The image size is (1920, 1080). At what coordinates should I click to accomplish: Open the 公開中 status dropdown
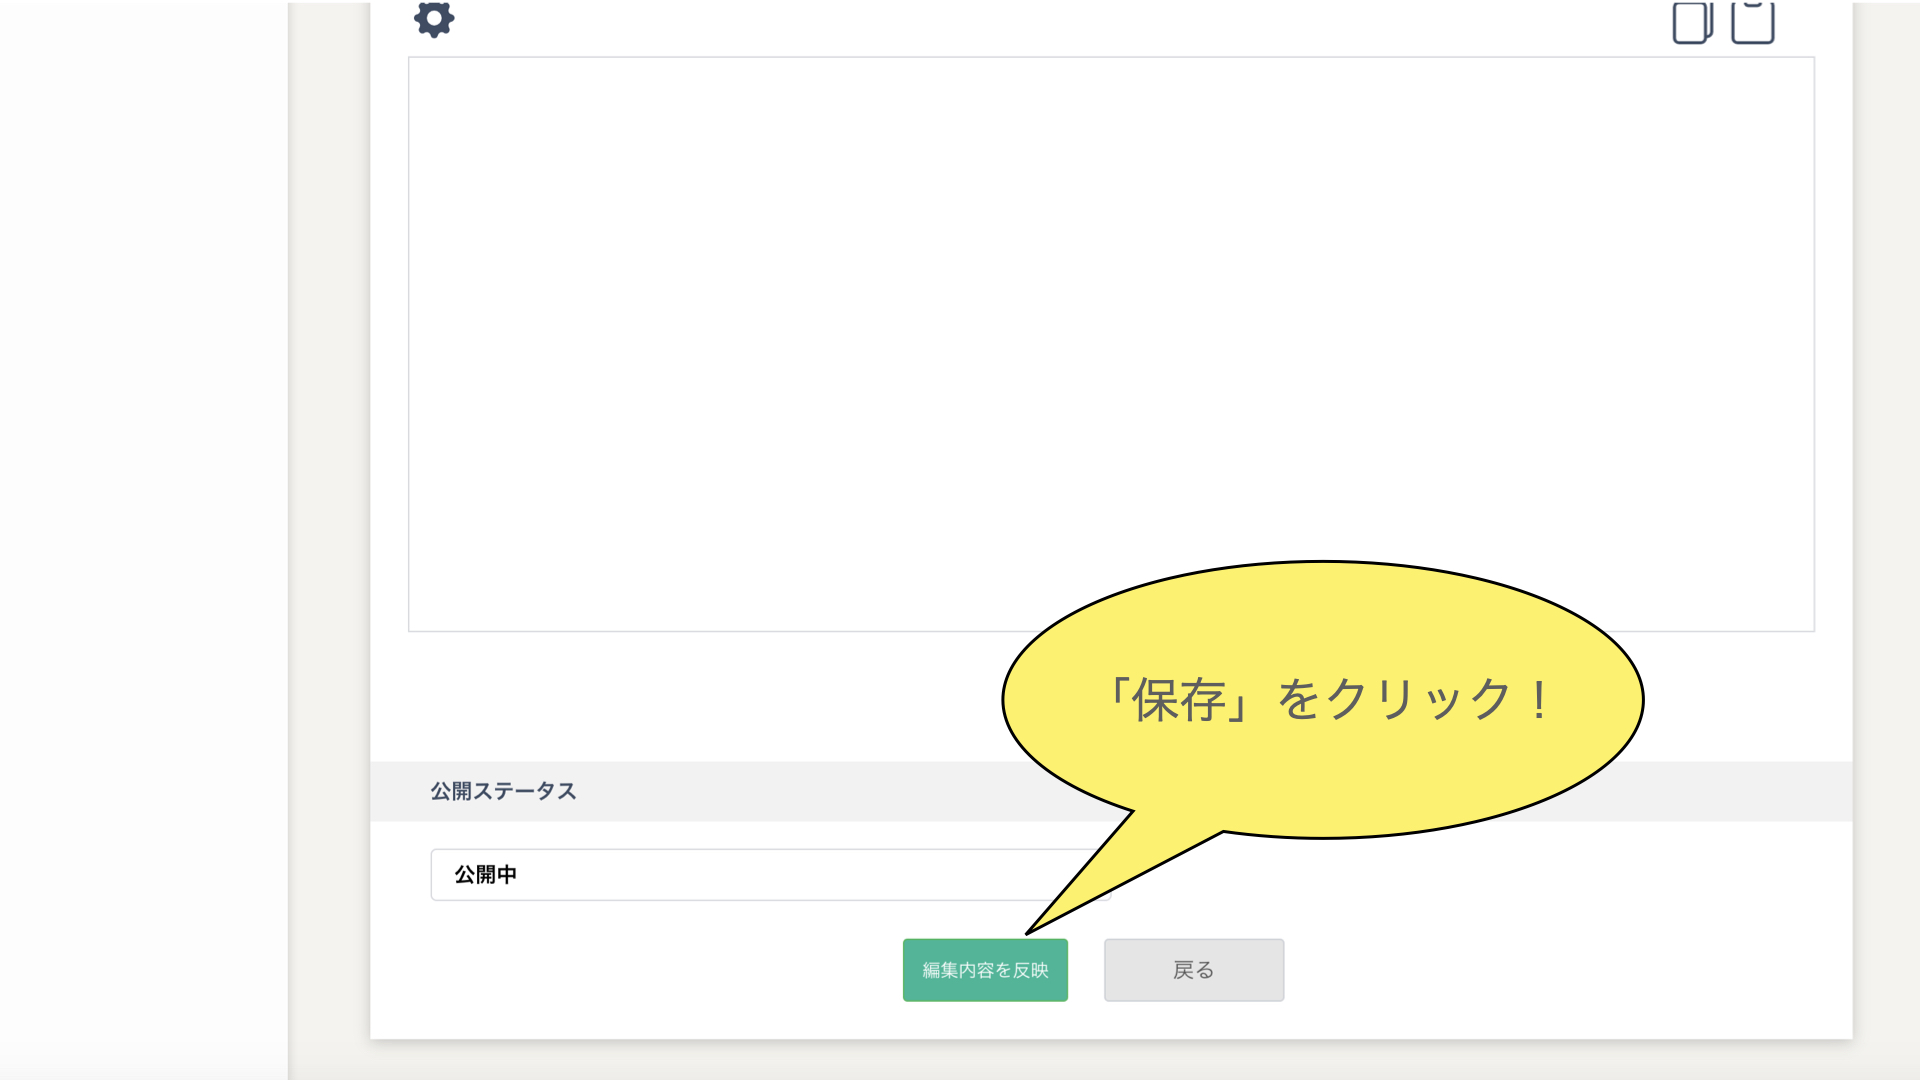pyautogui.click(x=770, y=875)
